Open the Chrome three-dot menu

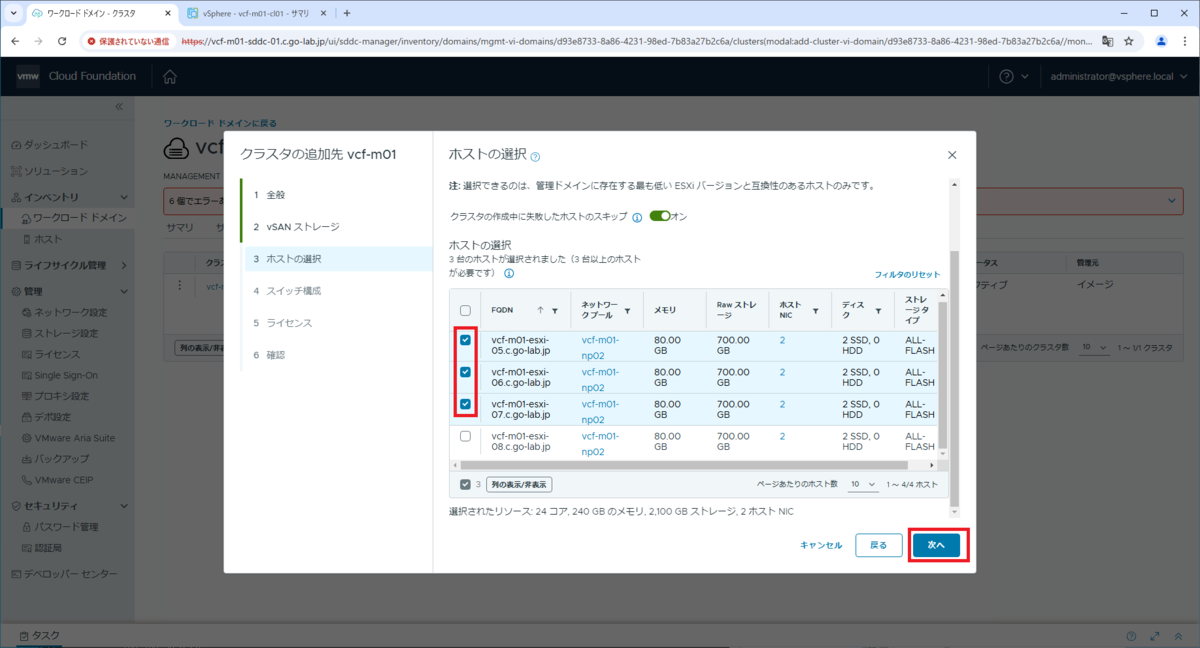click(x=1184, y=42)
